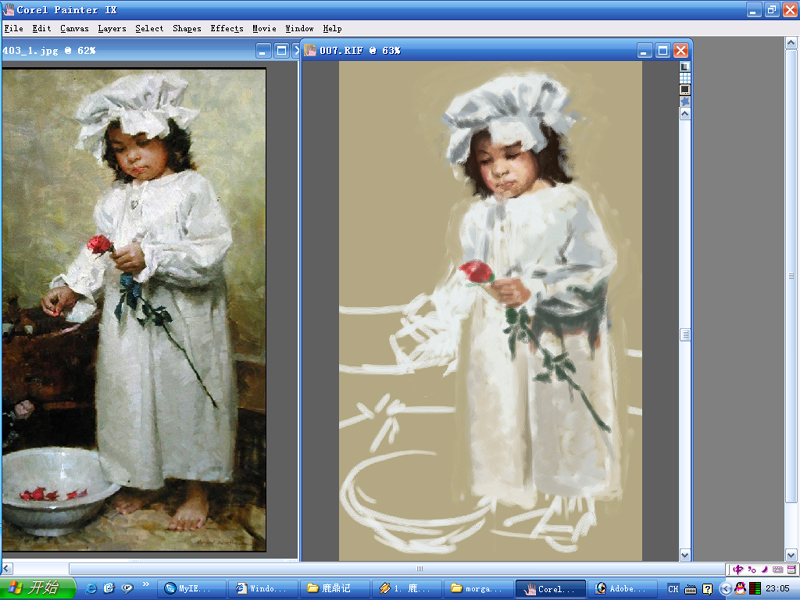The image size is (800, 600).
Task: Launch Internet Explorer from Quick Launch
Action: tap(91, 588)
